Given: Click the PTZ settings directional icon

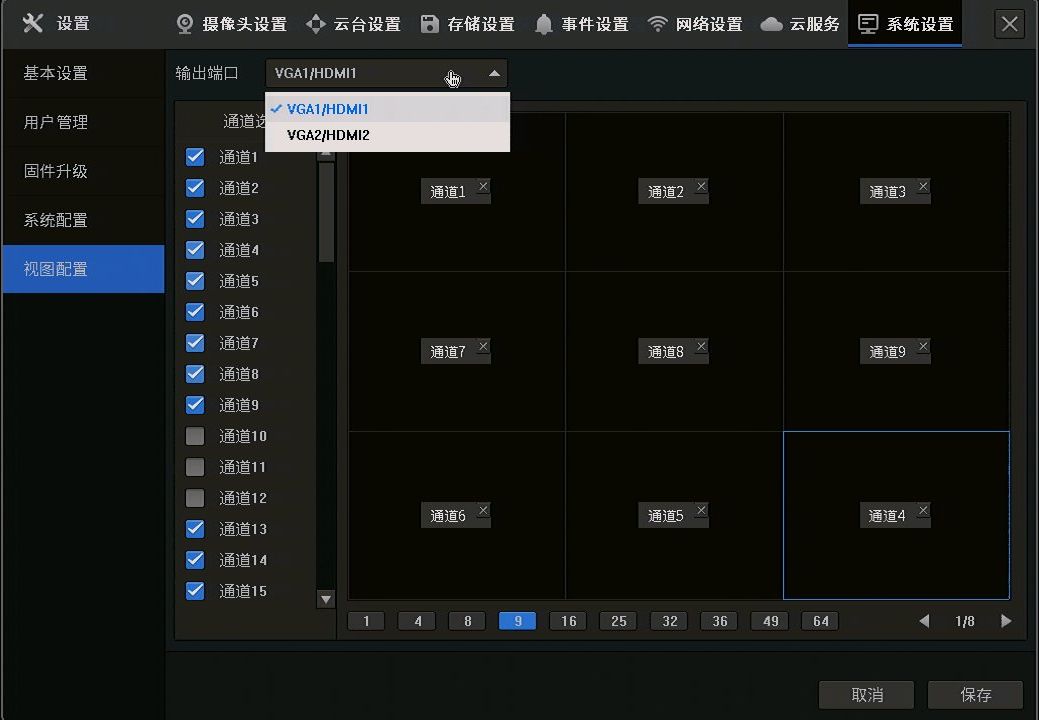Looking at the screenshot, I should coord(316,24).
